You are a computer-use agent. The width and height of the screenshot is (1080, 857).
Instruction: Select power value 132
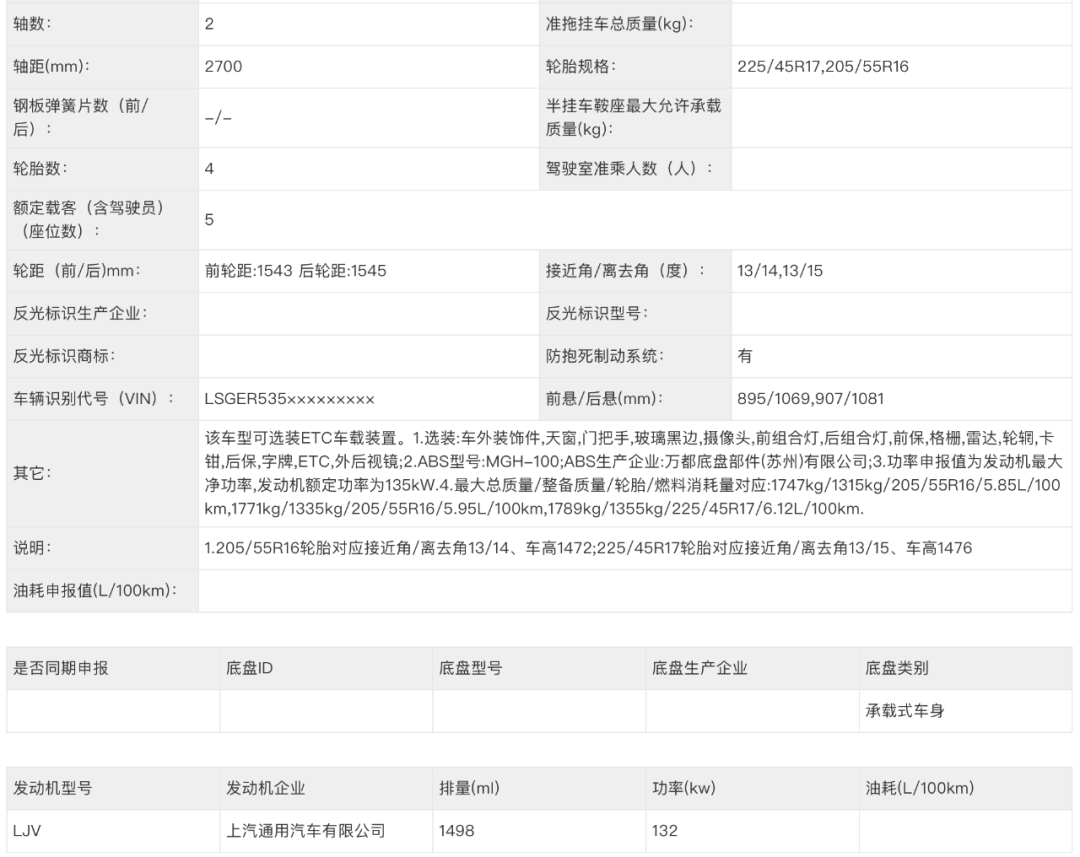coord(665,832)
